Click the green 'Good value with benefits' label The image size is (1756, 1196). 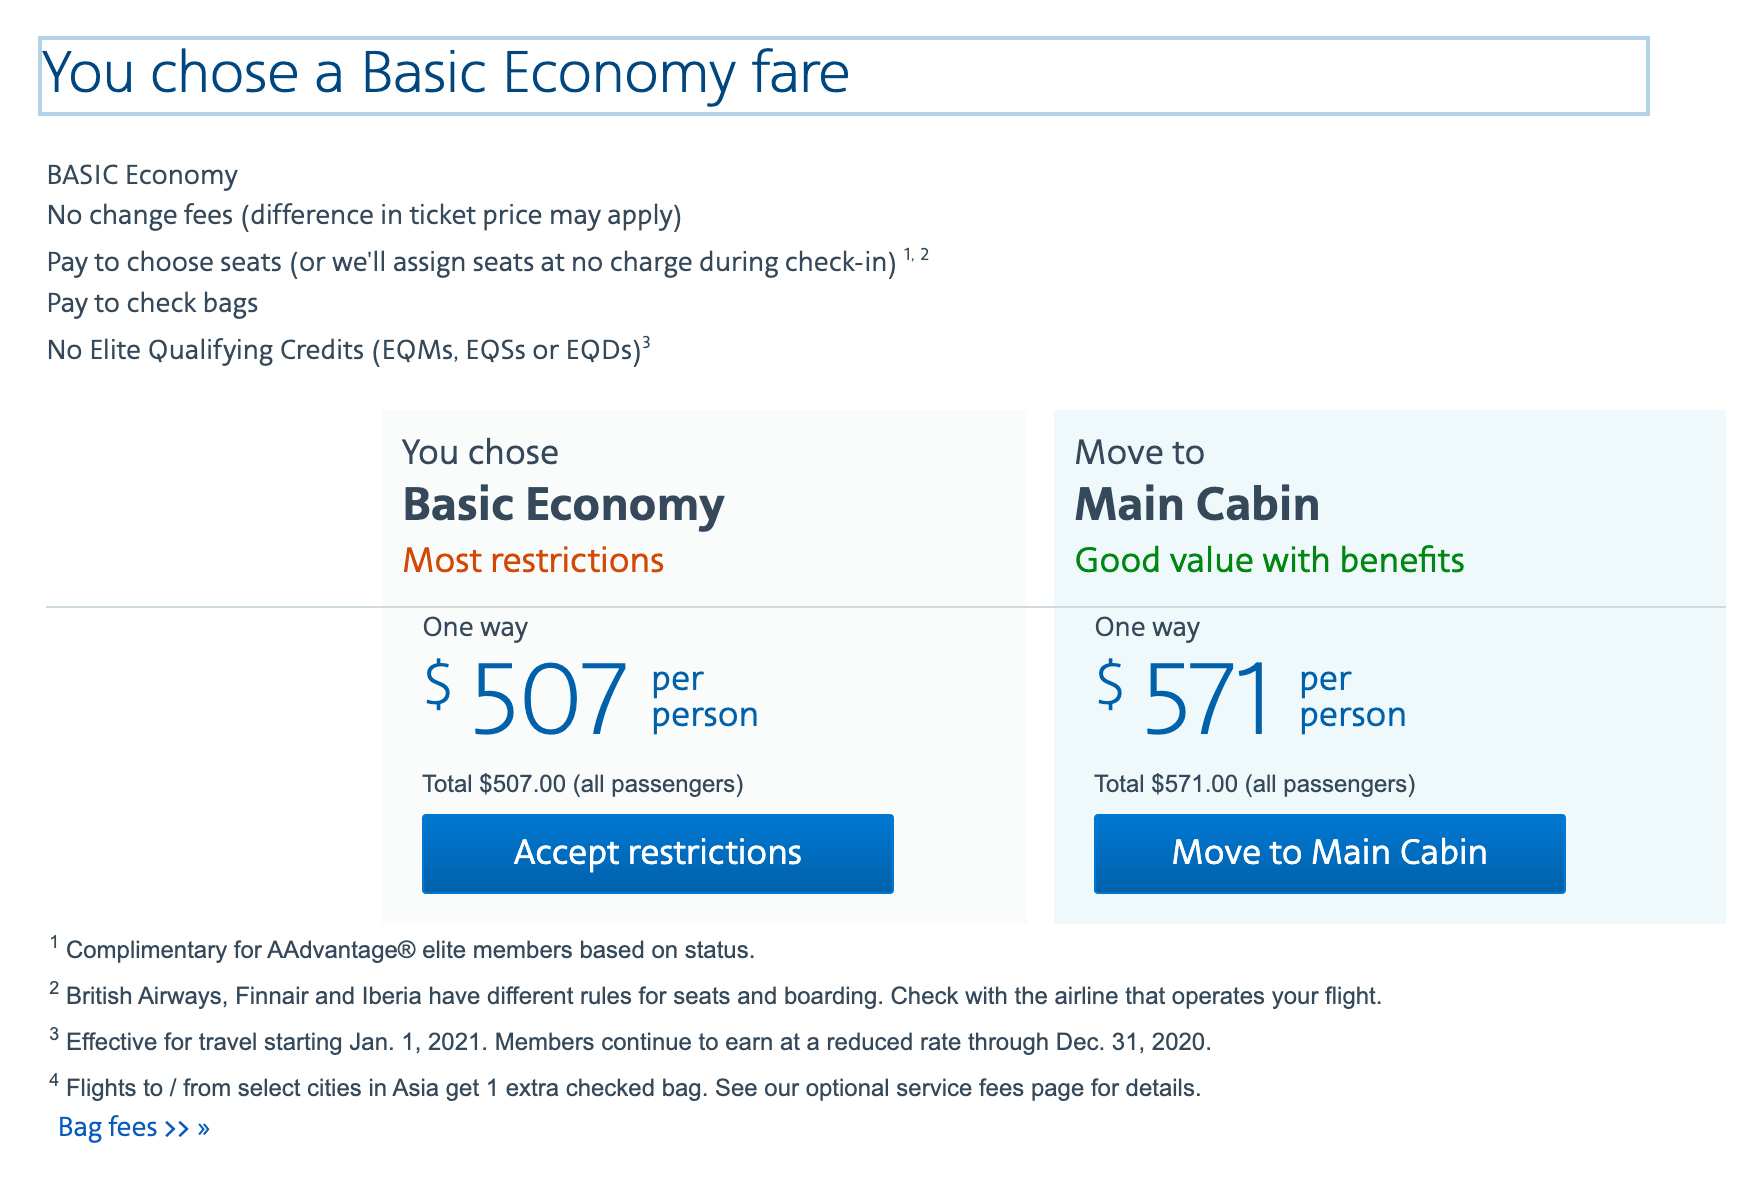(x=1269, y=560)
